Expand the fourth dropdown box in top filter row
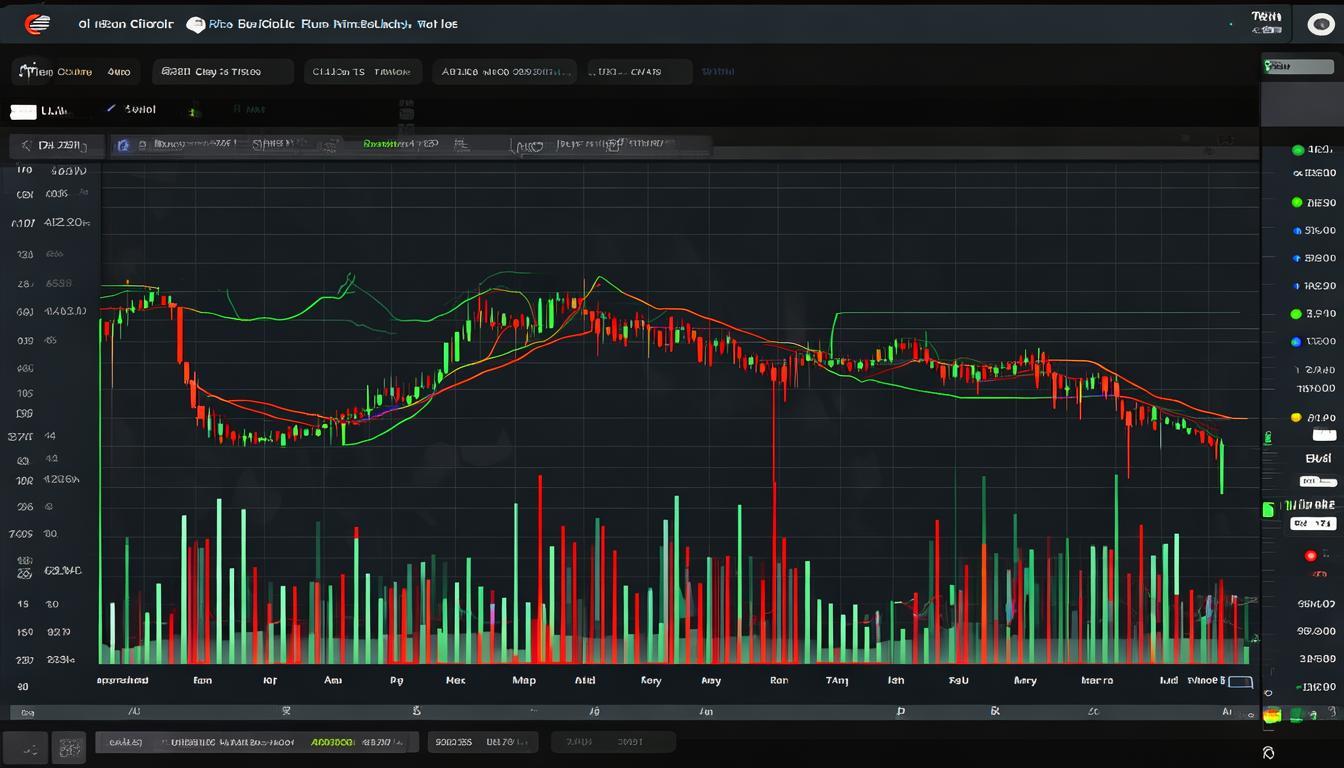Screen dimensions: 1344x768 [504, 72]
